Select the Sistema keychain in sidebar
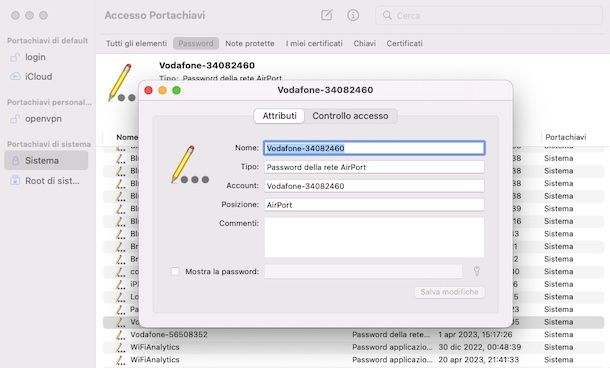610x368 pixels. [46, 160]
